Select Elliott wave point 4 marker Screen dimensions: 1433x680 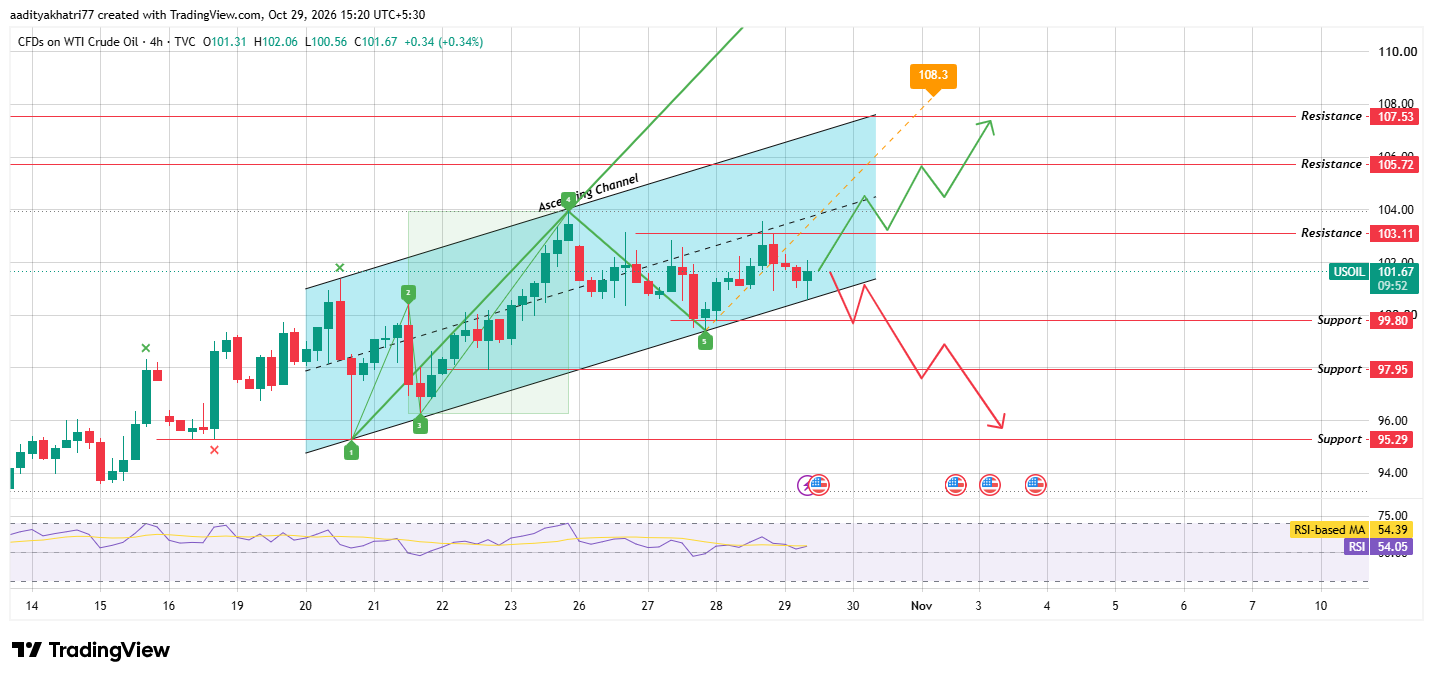click(x=568, y=199)
